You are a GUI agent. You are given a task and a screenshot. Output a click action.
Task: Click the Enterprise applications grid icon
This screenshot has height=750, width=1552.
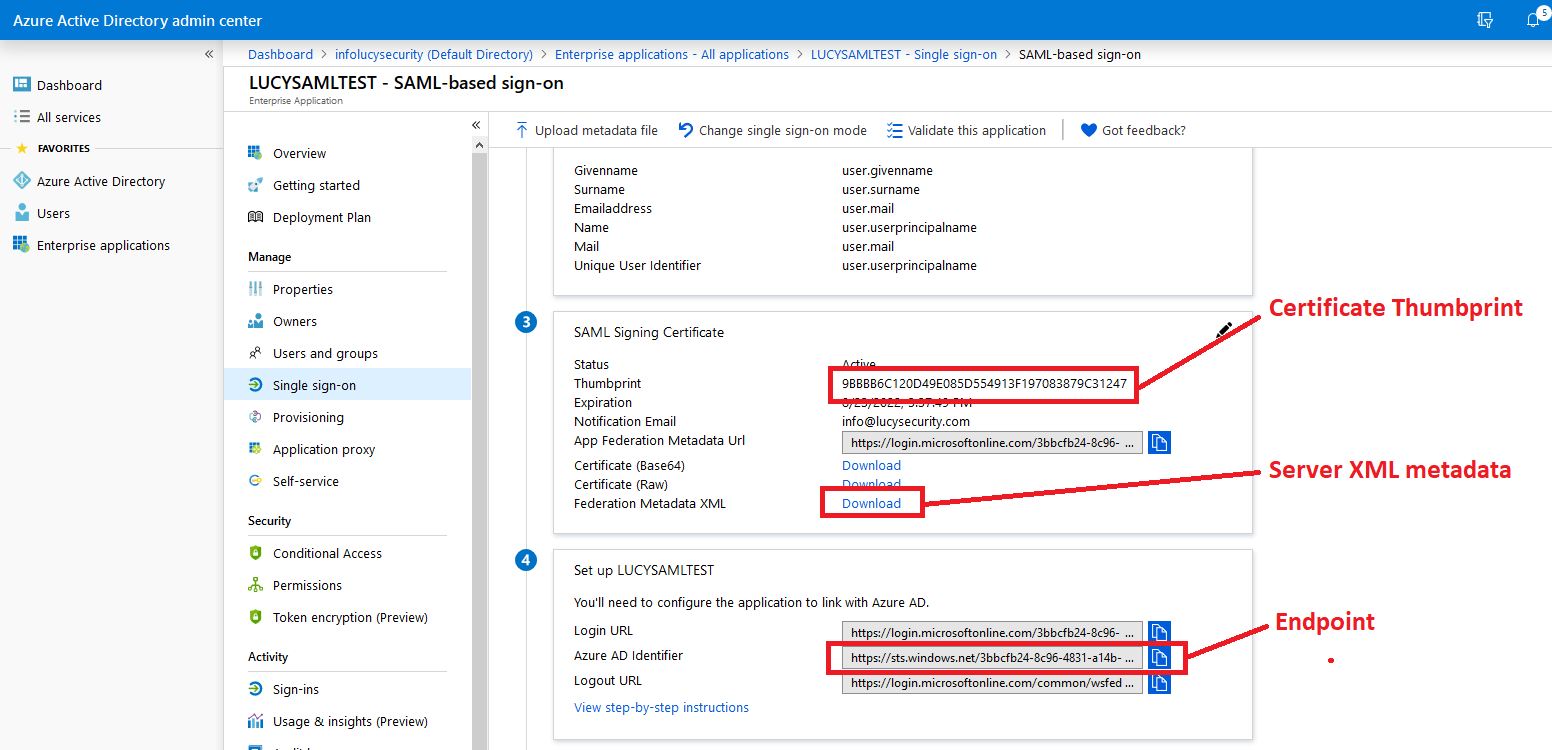click(21, 244)
